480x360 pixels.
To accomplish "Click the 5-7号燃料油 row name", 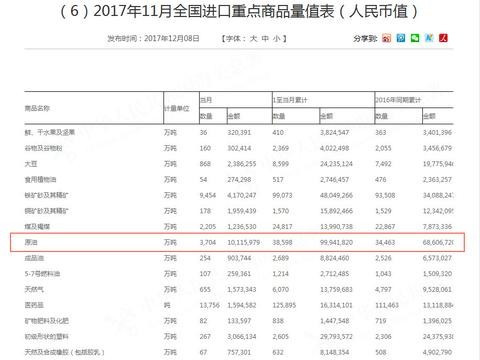I will tap(42, 274).
